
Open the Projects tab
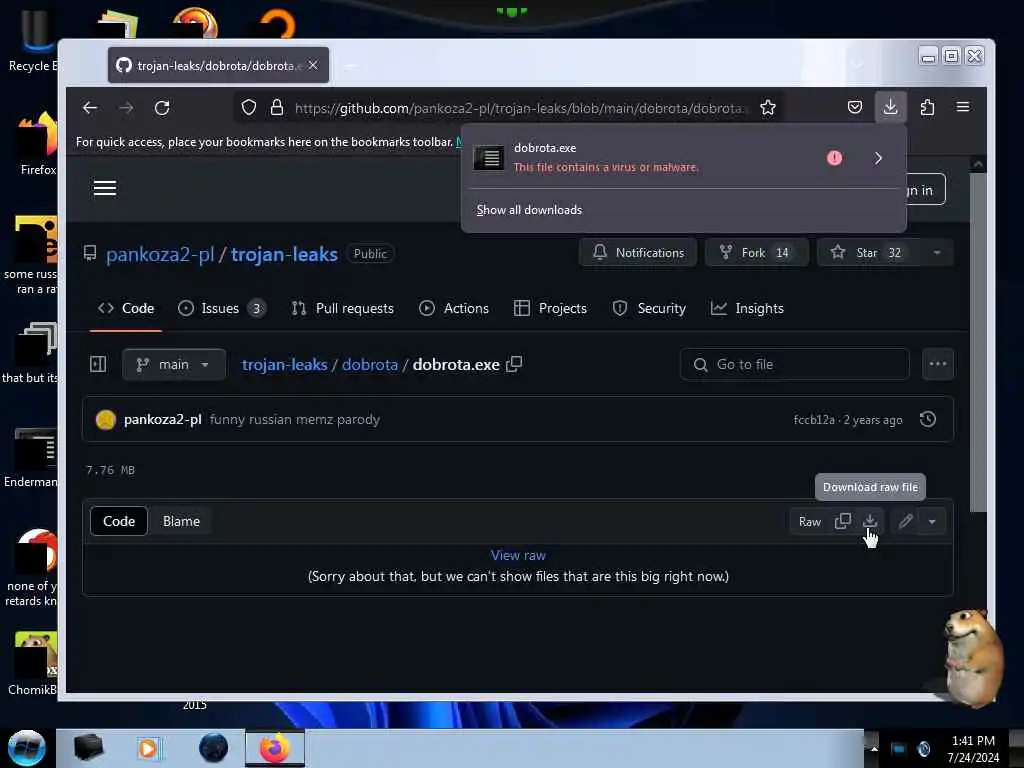coord(551,308)
